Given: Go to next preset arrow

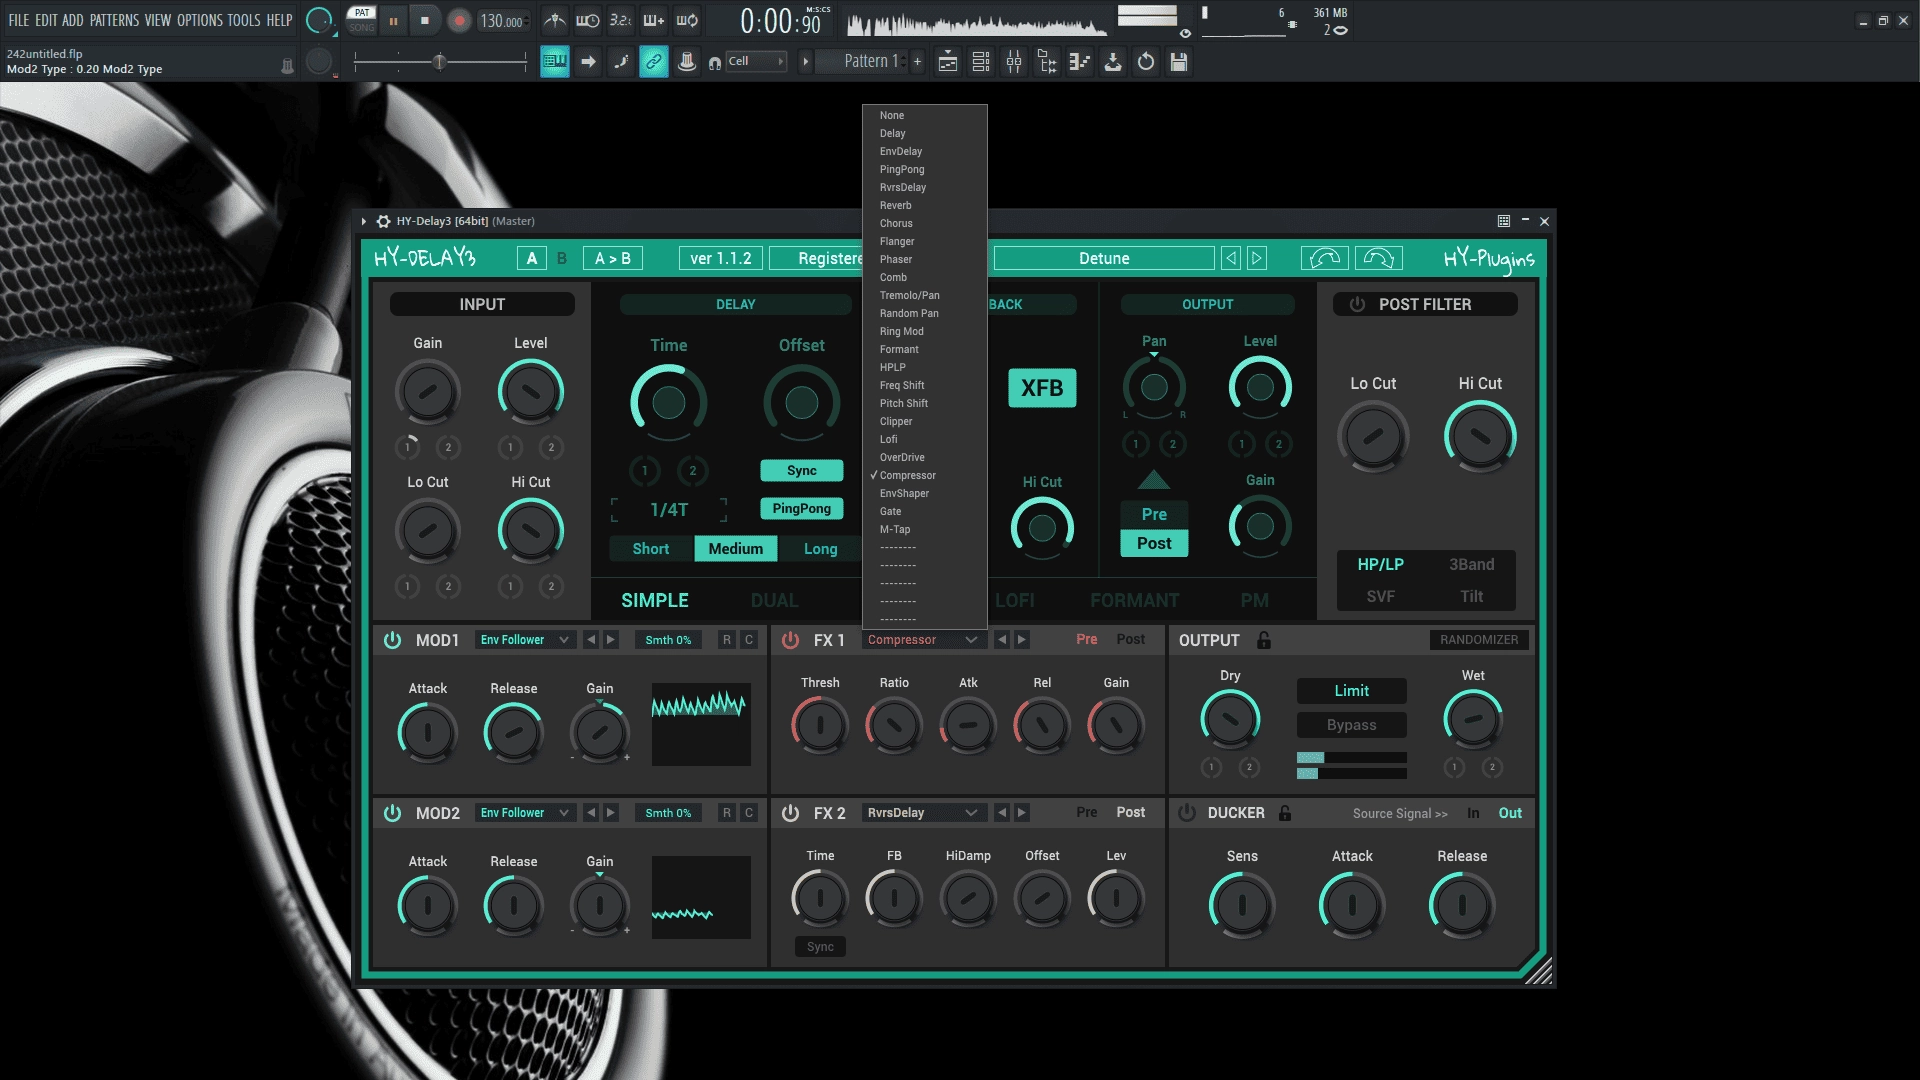Looking at the screenshot, I should (x=1257, y=258).
